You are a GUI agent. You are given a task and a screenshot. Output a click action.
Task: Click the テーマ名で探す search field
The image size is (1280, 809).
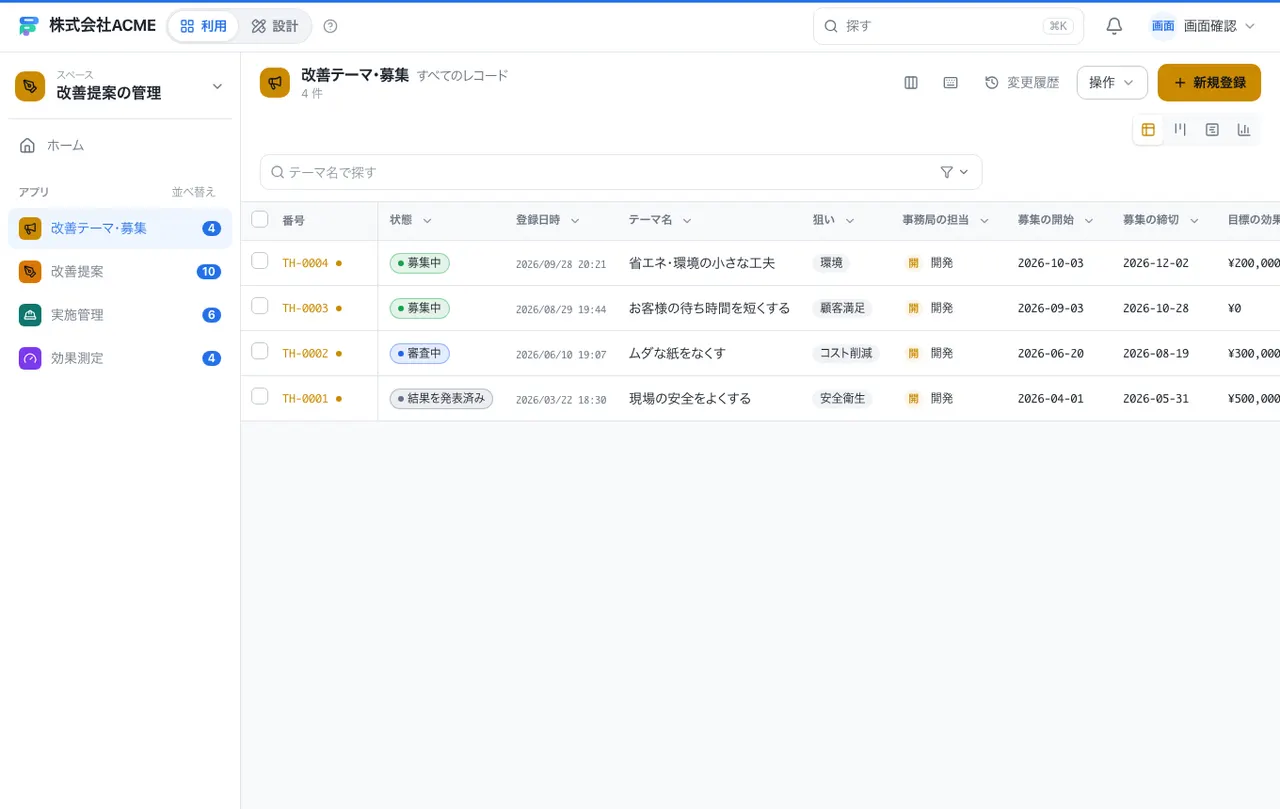[x=621, y=172]
